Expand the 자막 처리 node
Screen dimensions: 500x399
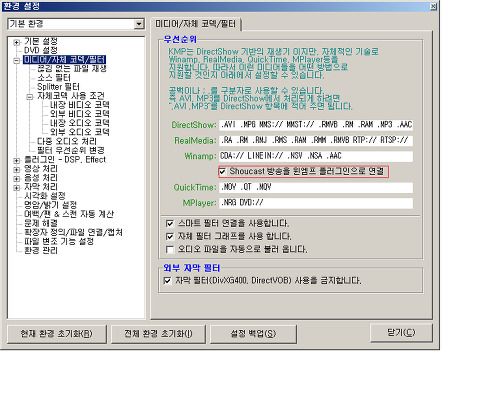pos(16,188)
